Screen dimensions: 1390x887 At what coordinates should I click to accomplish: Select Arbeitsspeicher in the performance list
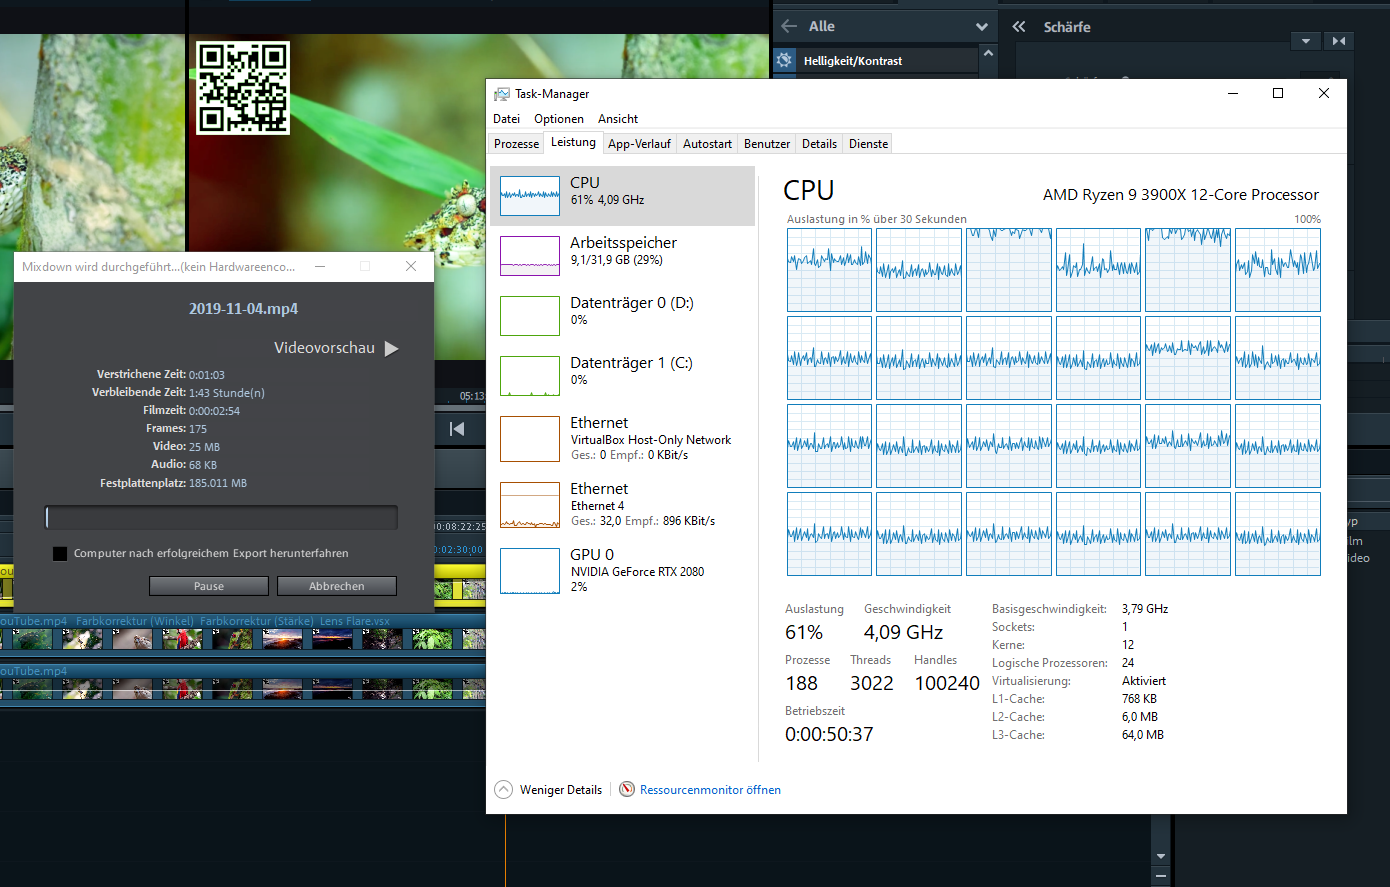[622, 256]
